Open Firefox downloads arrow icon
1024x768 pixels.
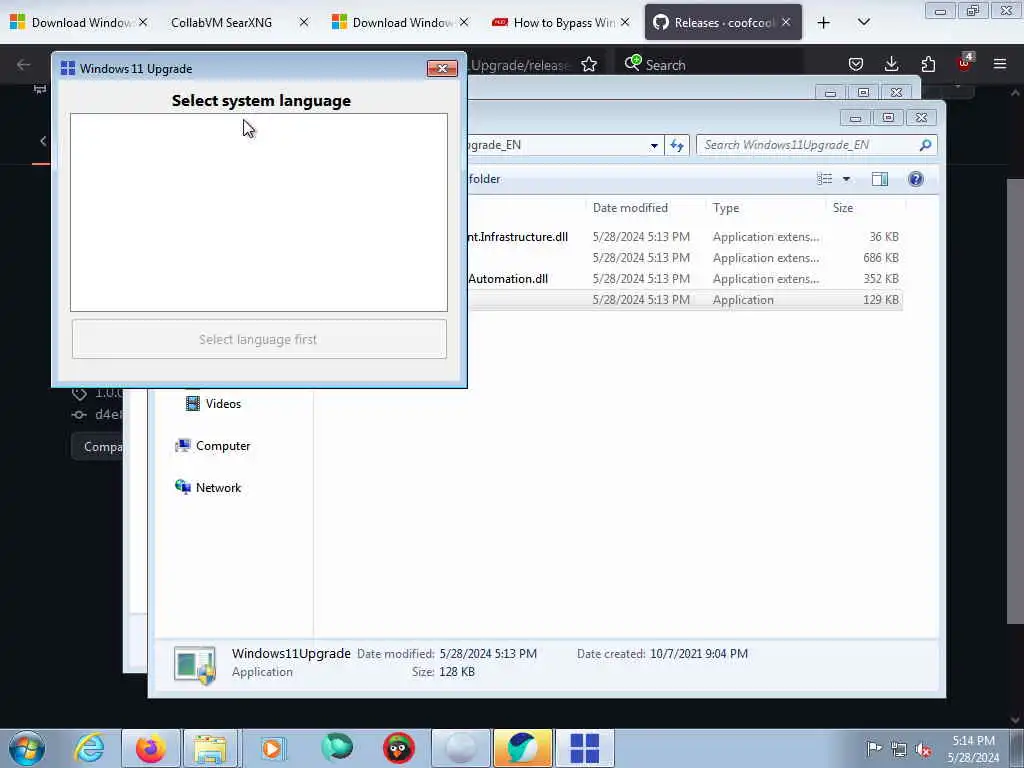click(891, 64)
